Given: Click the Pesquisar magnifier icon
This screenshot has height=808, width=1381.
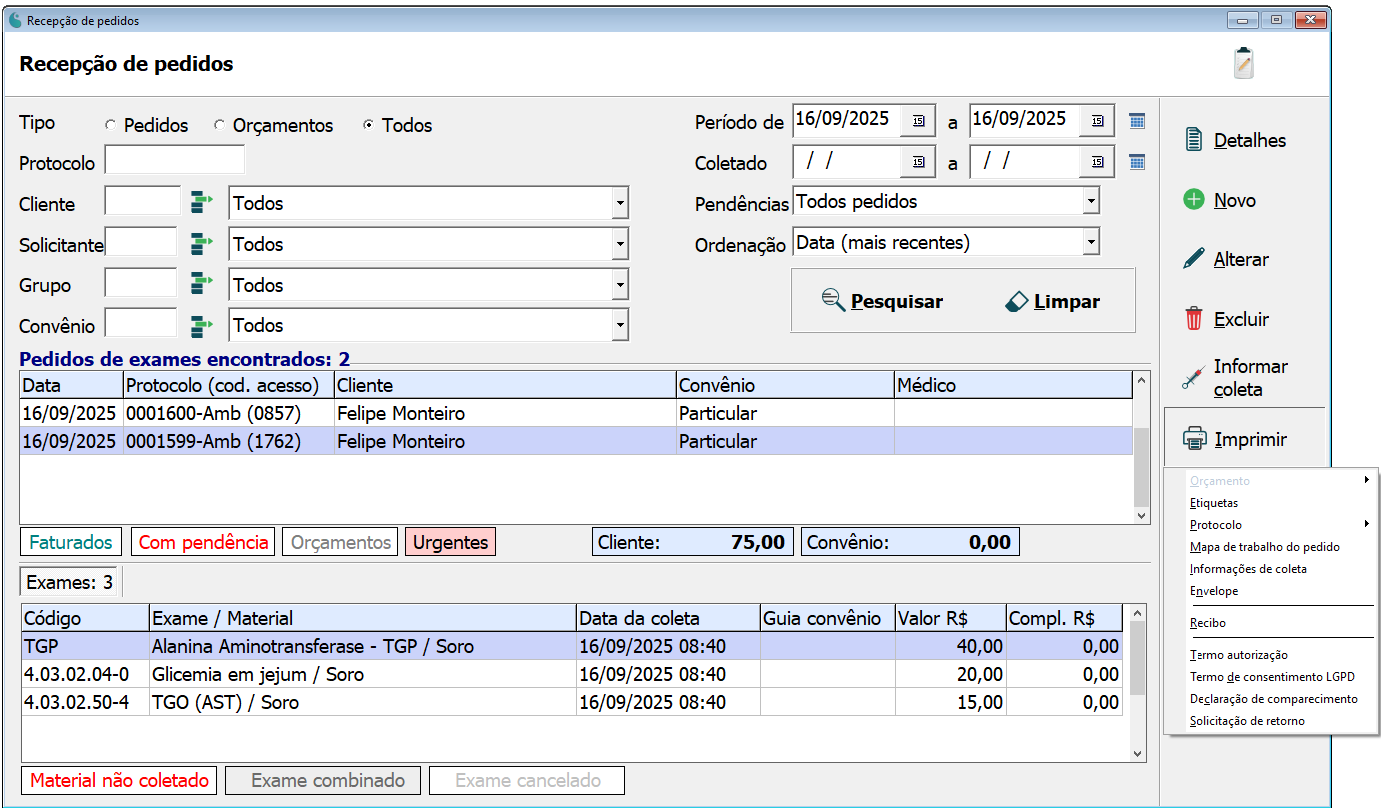Looking at the screenshot, I should (x=833, y=300).
